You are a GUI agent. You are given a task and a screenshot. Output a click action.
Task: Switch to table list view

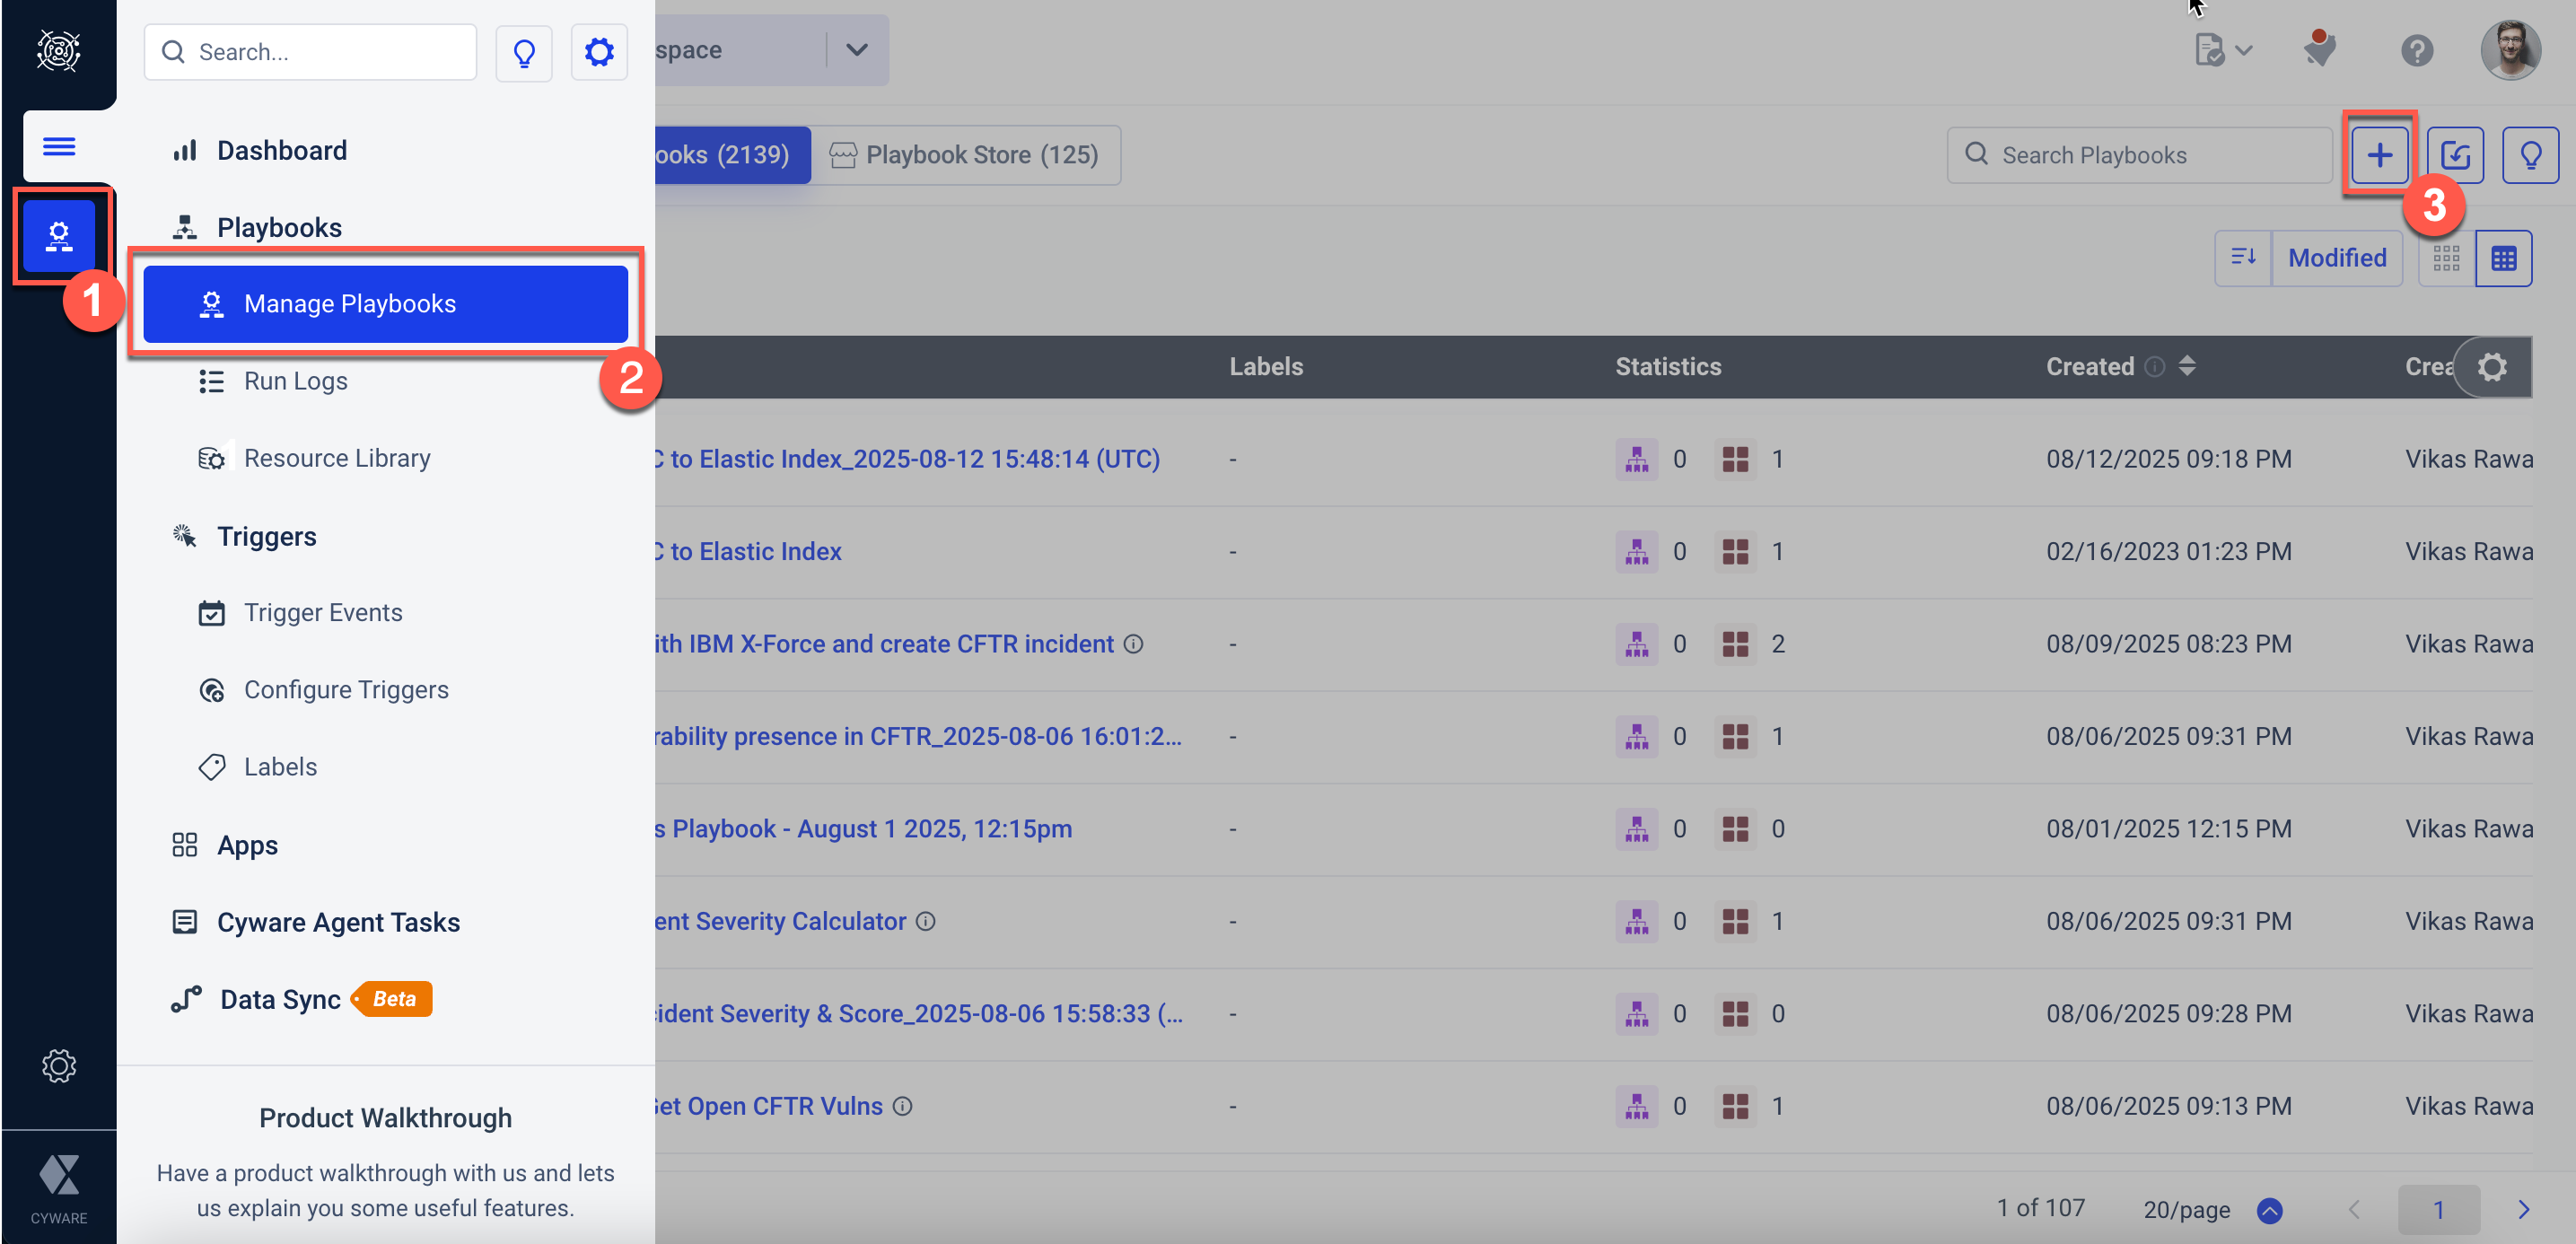2503,258
